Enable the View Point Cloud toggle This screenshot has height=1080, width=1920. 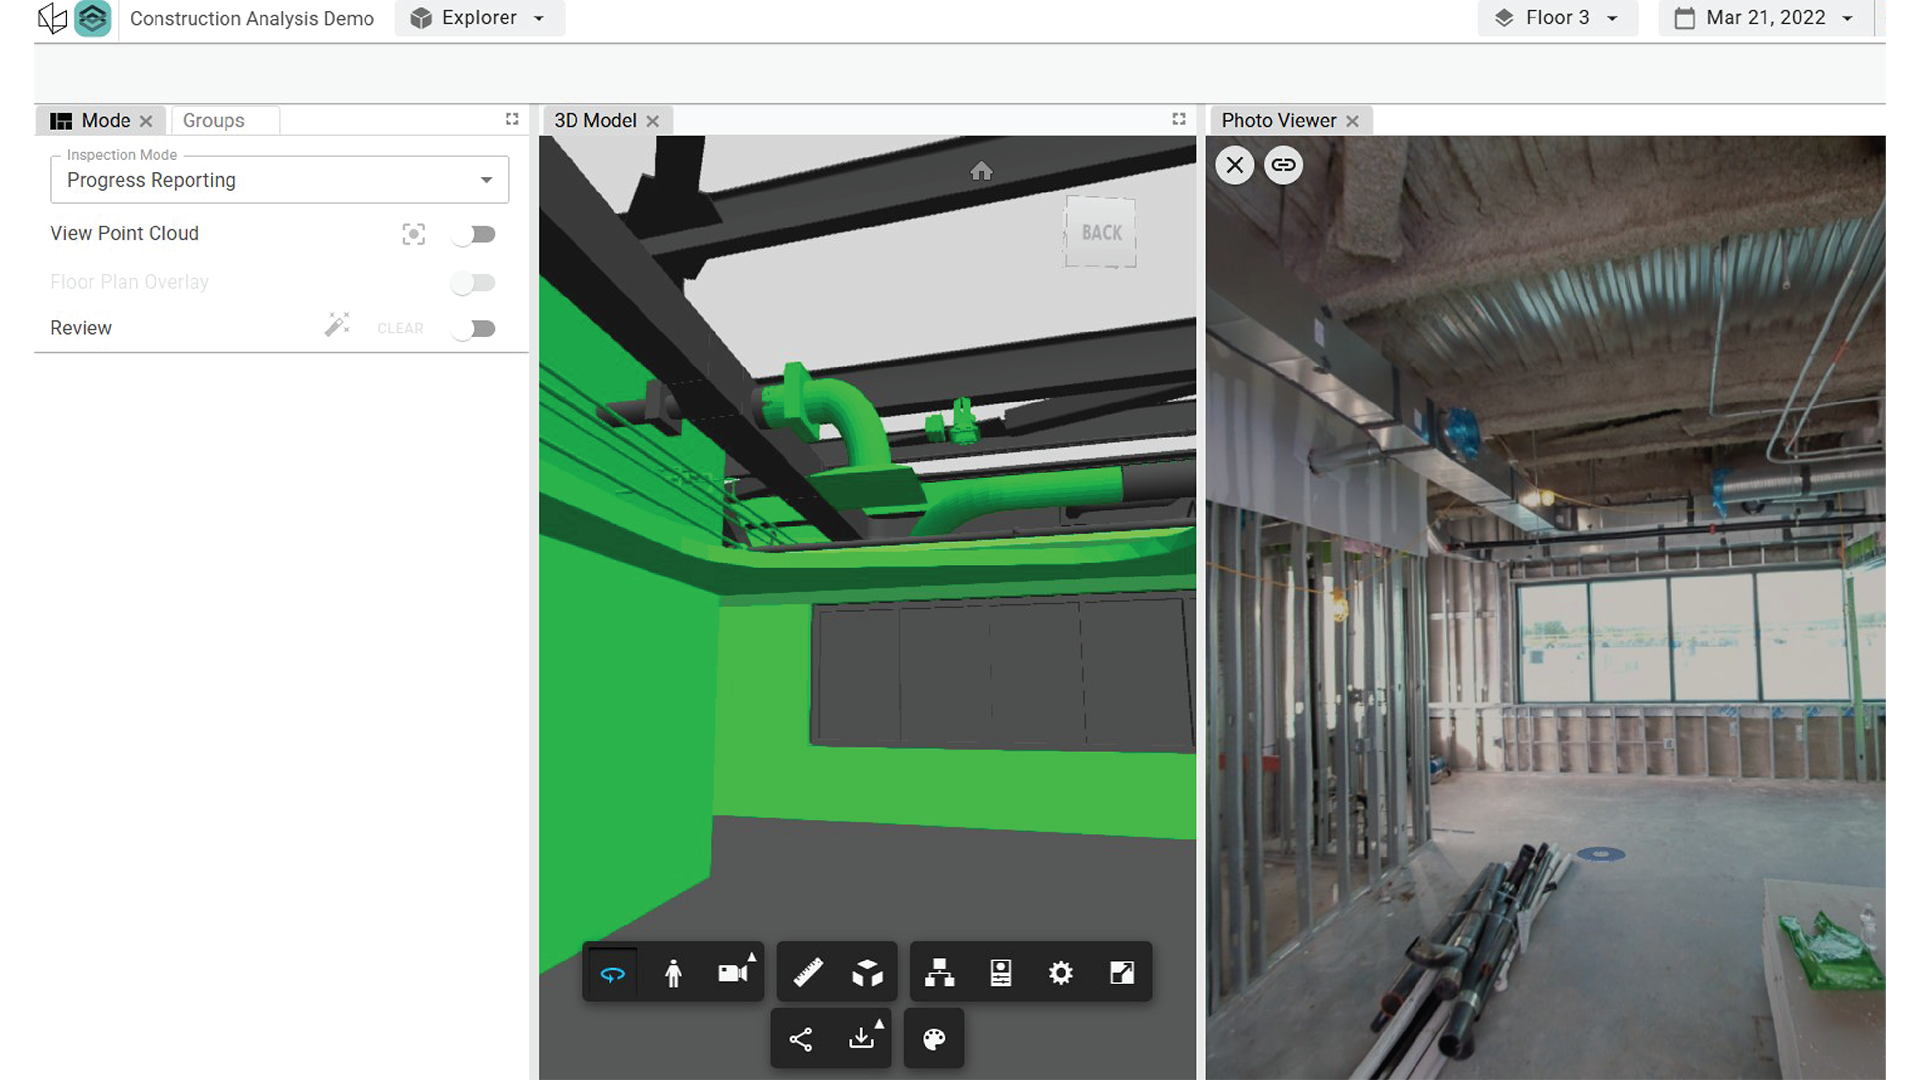tap(473, 234)
